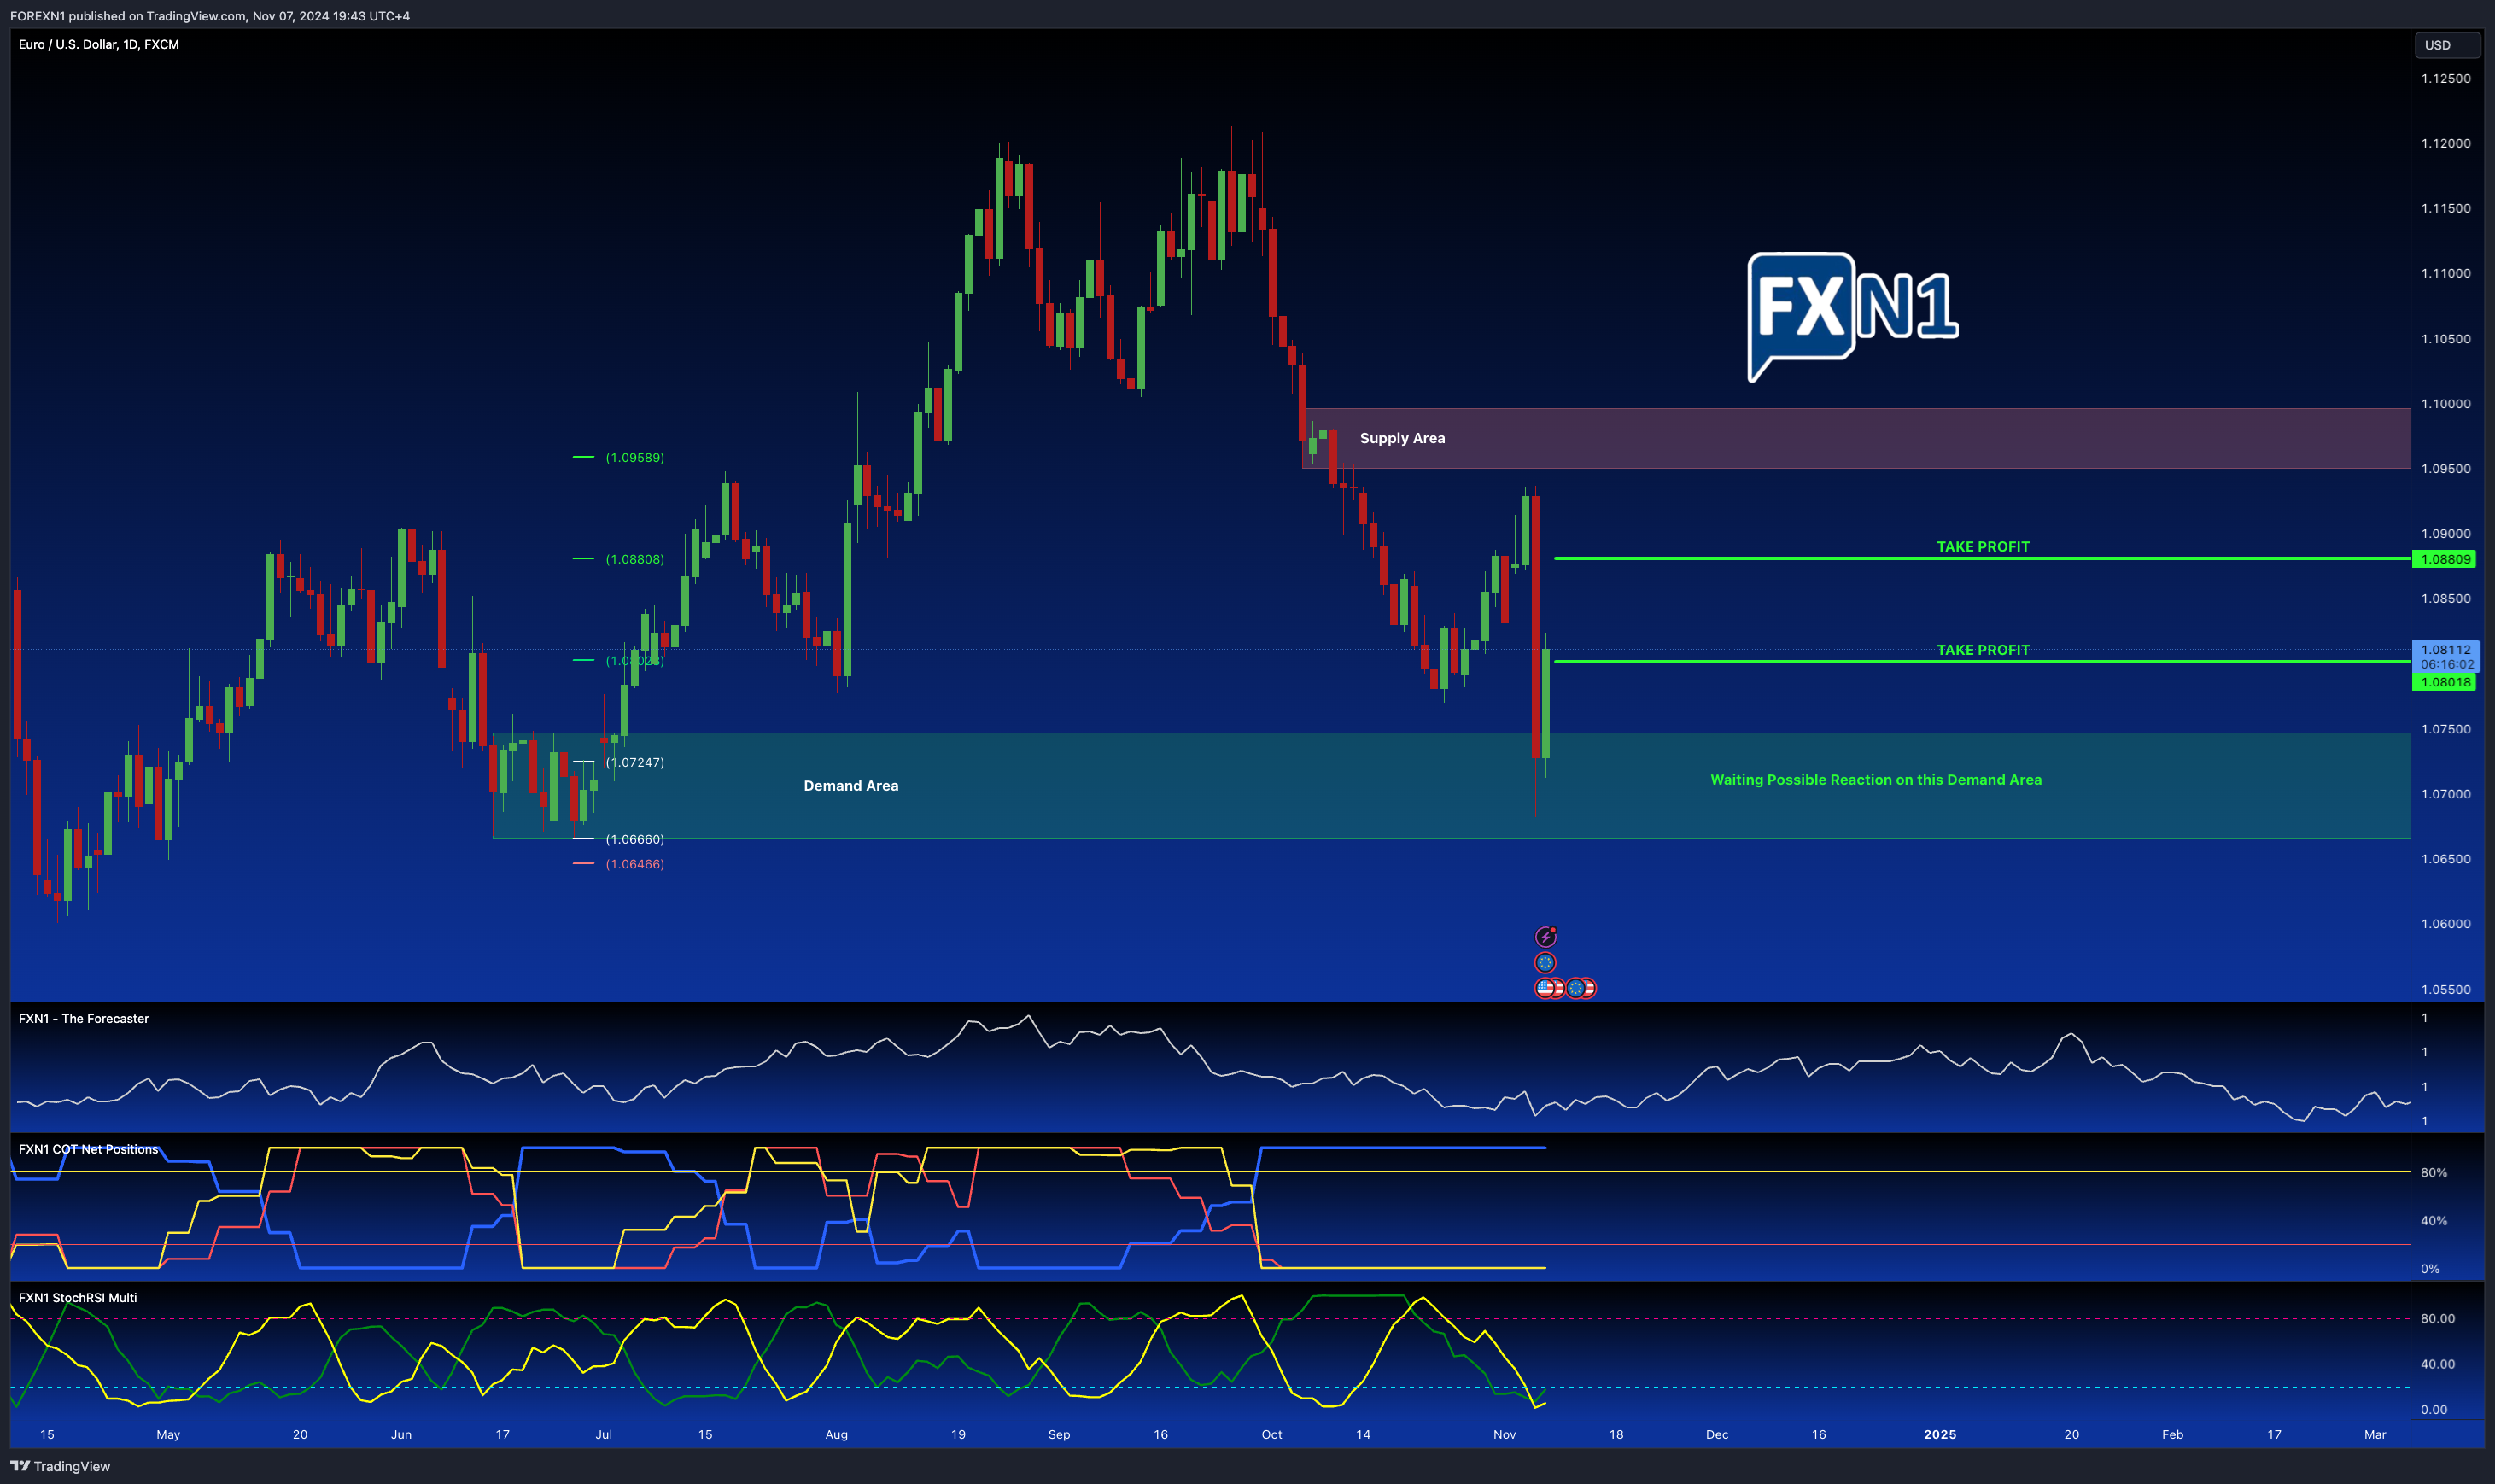The image size is (2495, 1484).
Task: Select the FXN1 COT Net Positions indicator label
Action: (88, 1149)
